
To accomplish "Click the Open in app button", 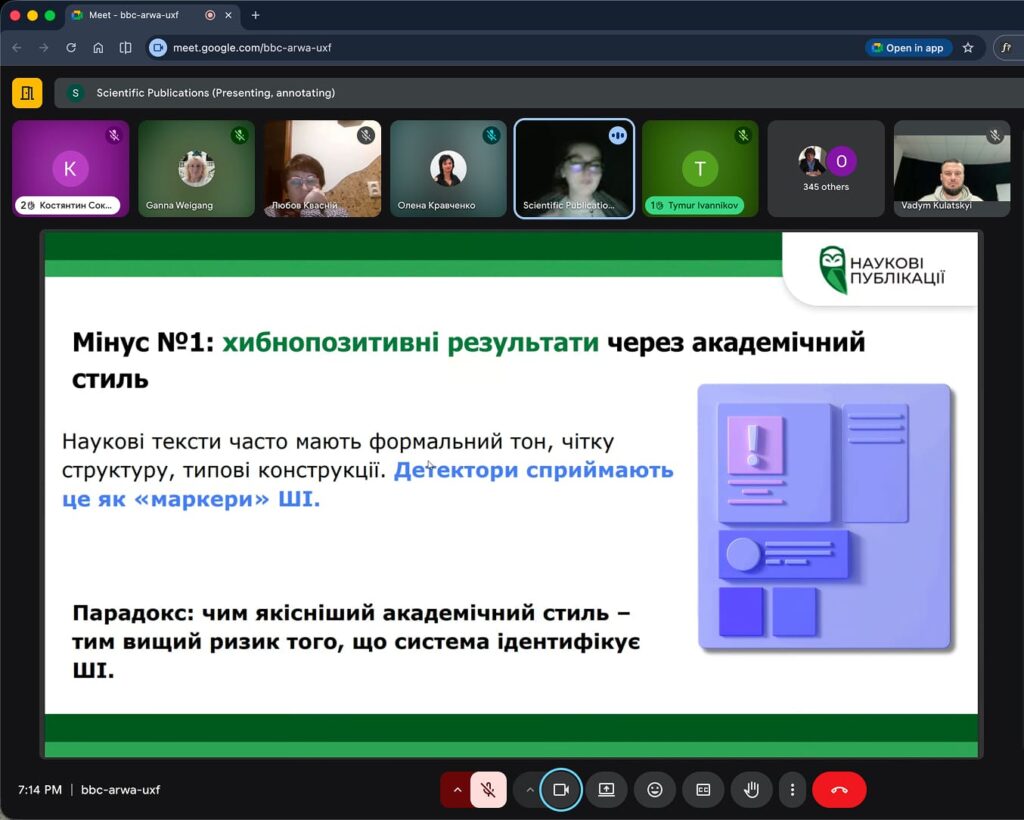I will tap(907, 47).
